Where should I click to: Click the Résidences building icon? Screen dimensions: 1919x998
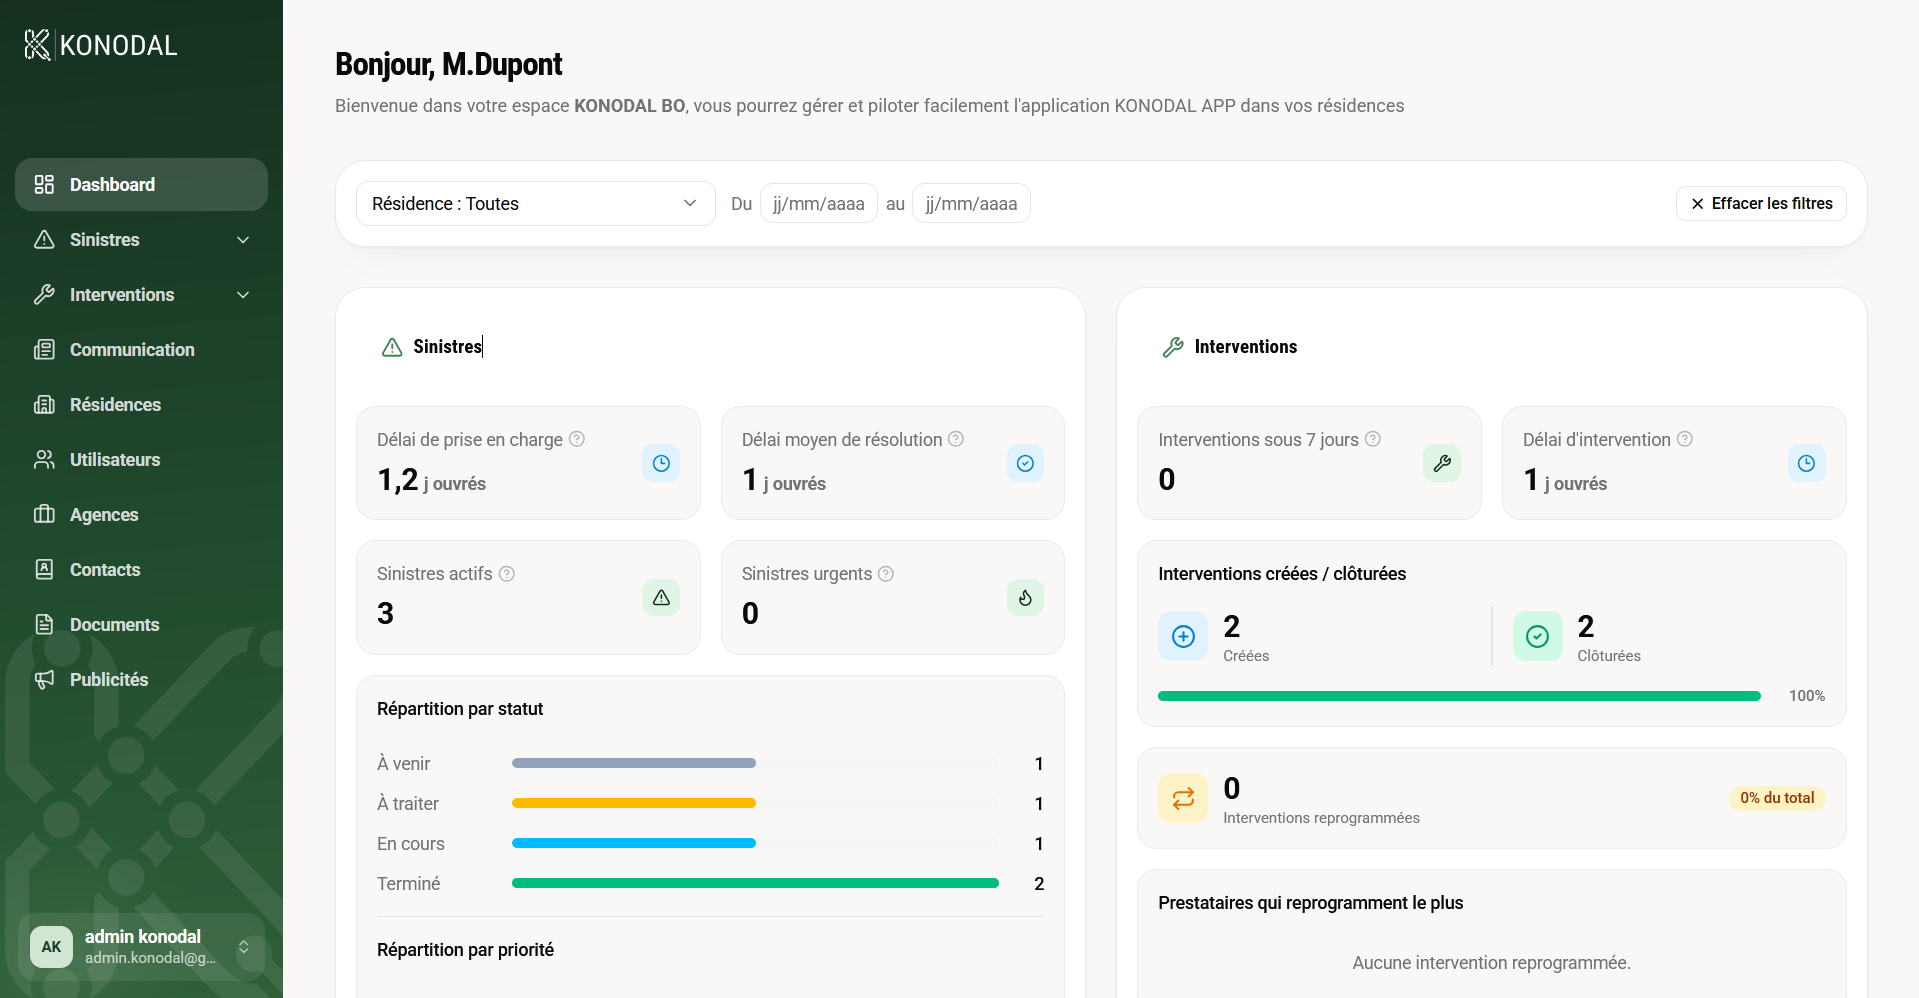(44, 404)
